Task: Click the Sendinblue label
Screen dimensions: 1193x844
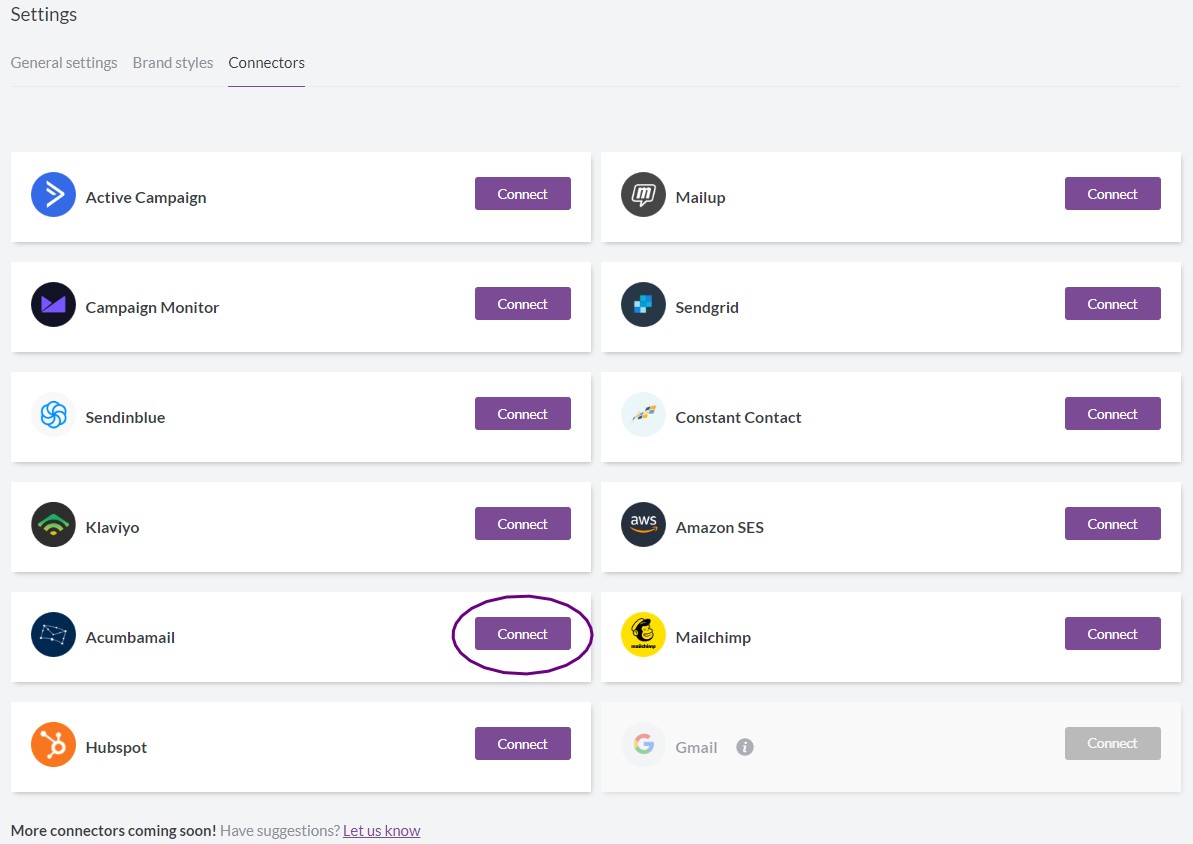Action: point(126,418)
